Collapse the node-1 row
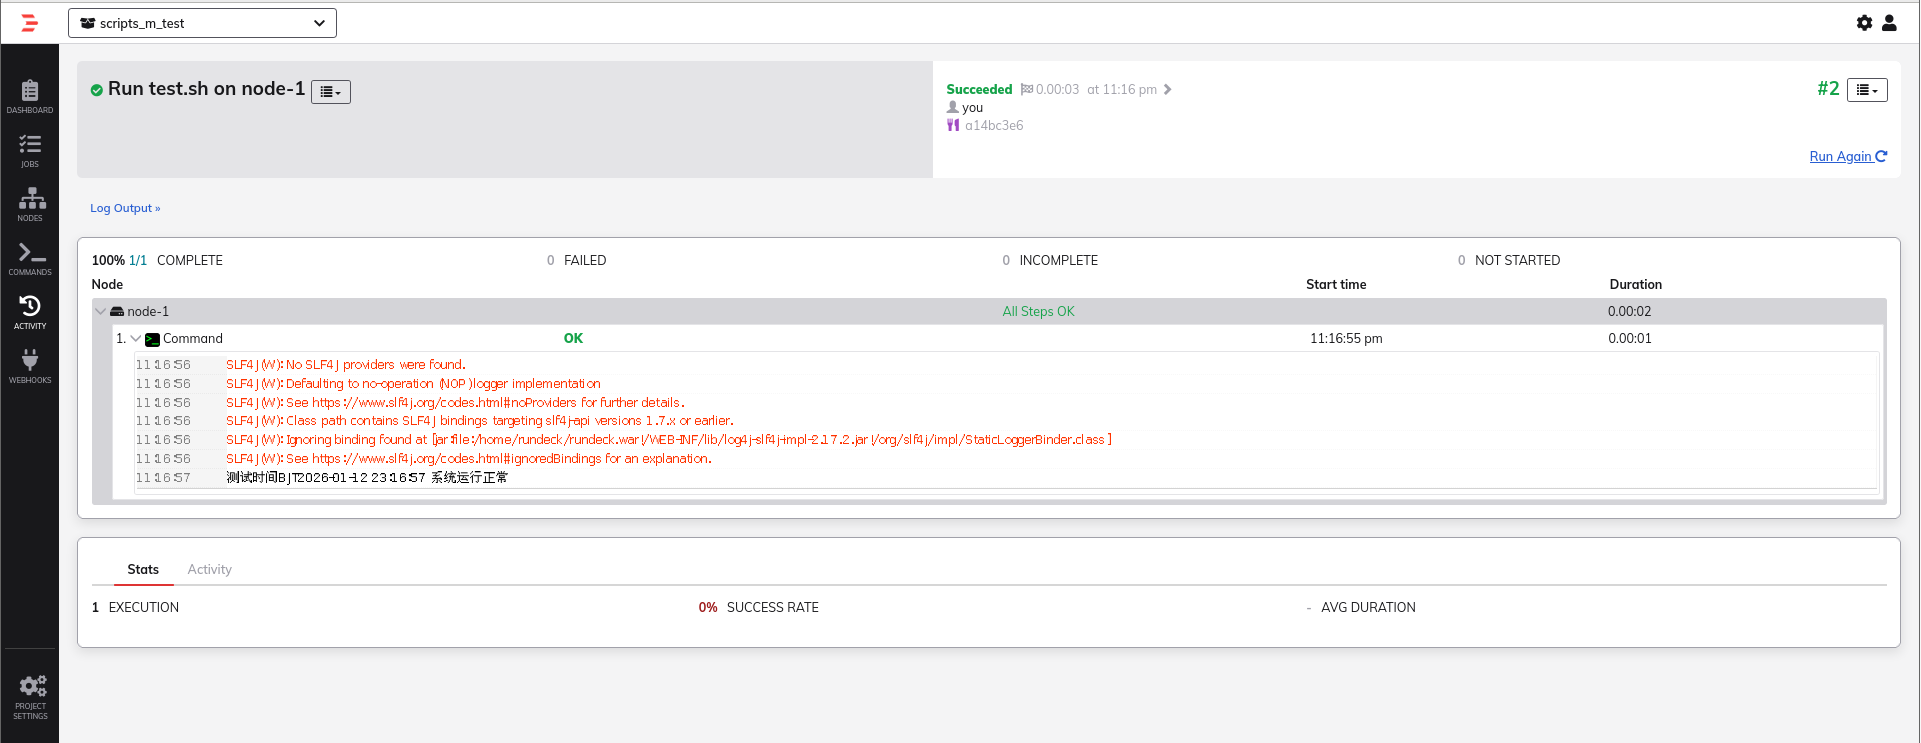 [x=101, y=312]
